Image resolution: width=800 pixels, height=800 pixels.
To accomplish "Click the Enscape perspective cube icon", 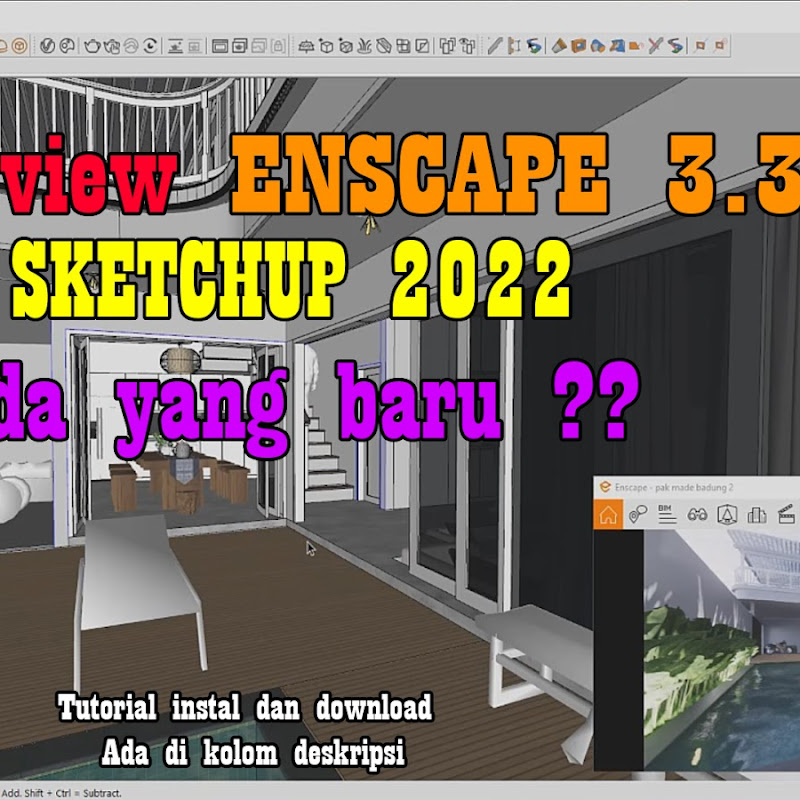I will pos(727,515).
